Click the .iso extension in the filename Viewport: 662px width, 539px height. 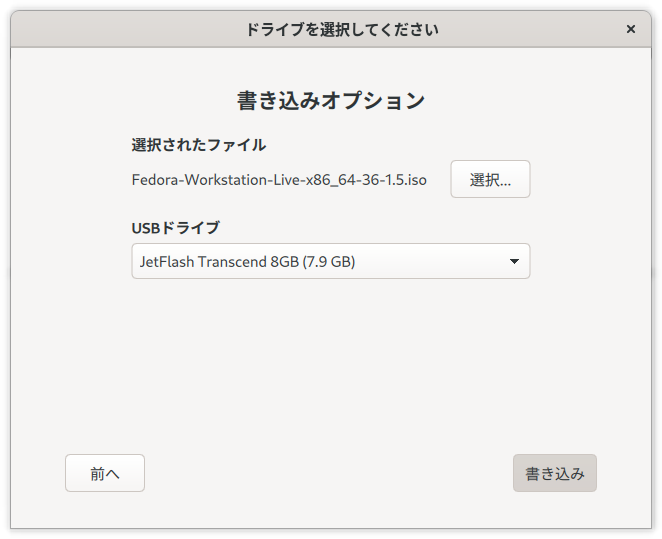pyautogui.click(x=416, y=181)
